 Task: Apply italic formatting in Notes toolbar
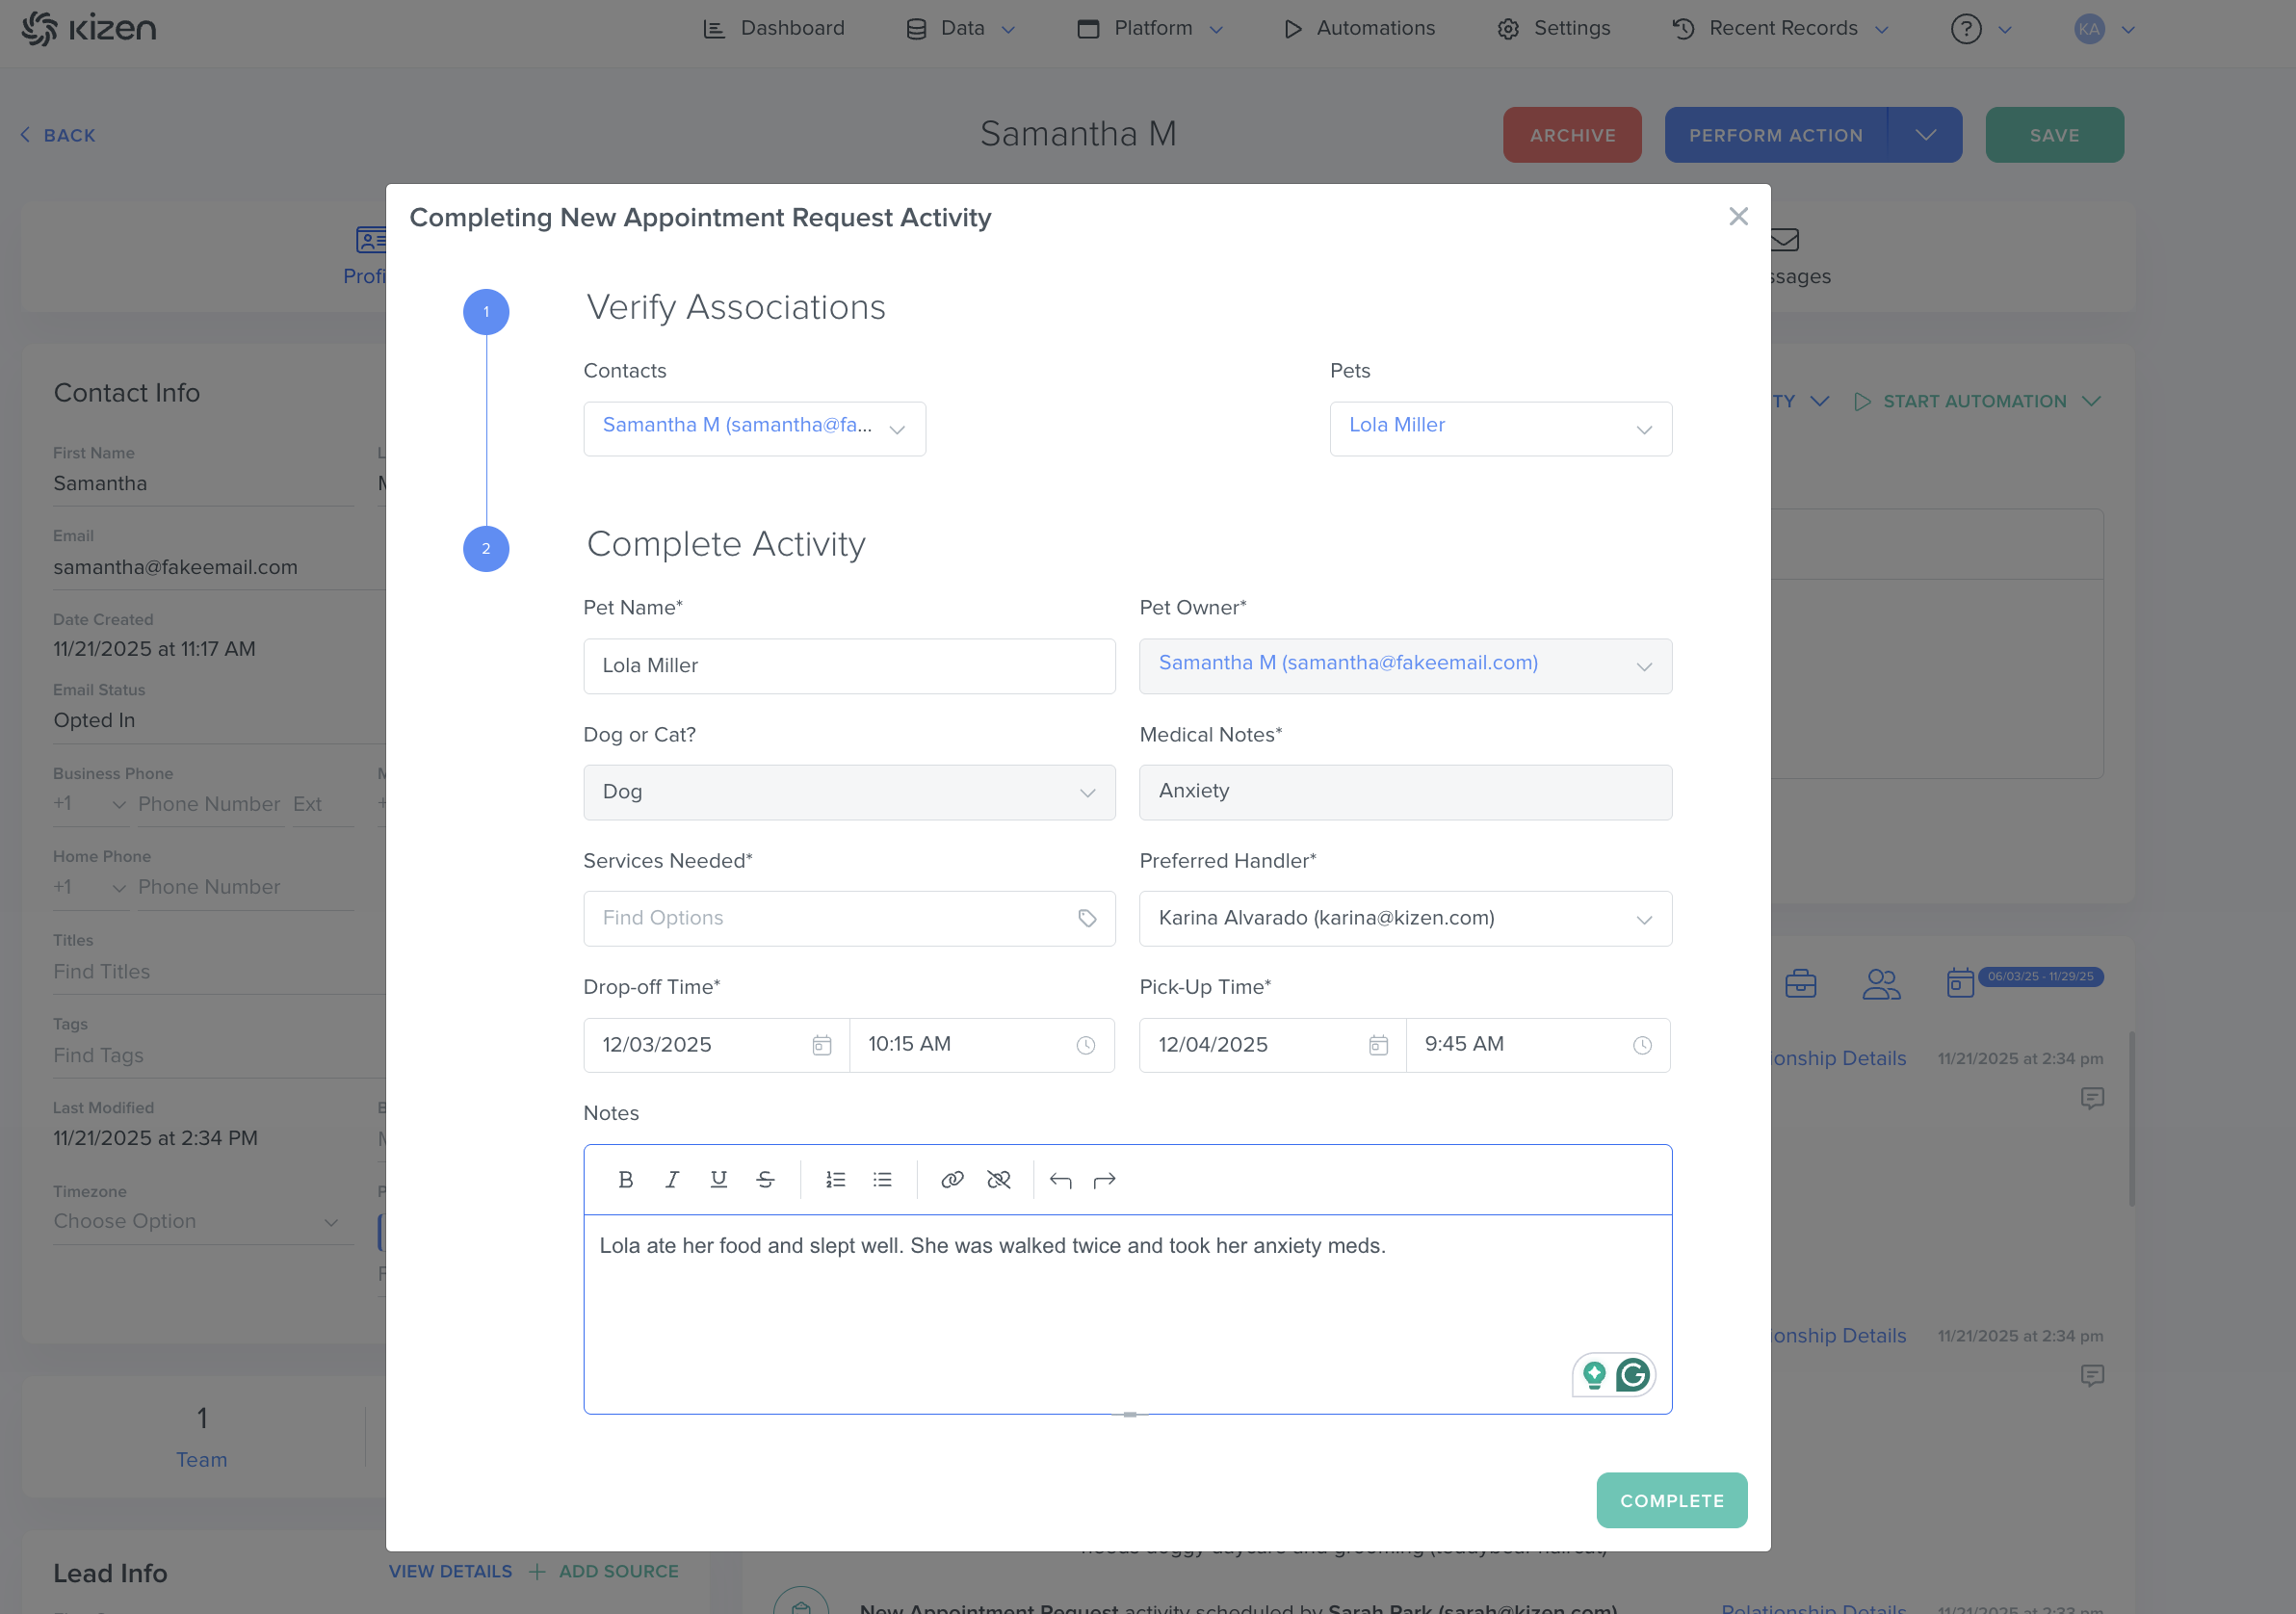tap(672, 1180)
